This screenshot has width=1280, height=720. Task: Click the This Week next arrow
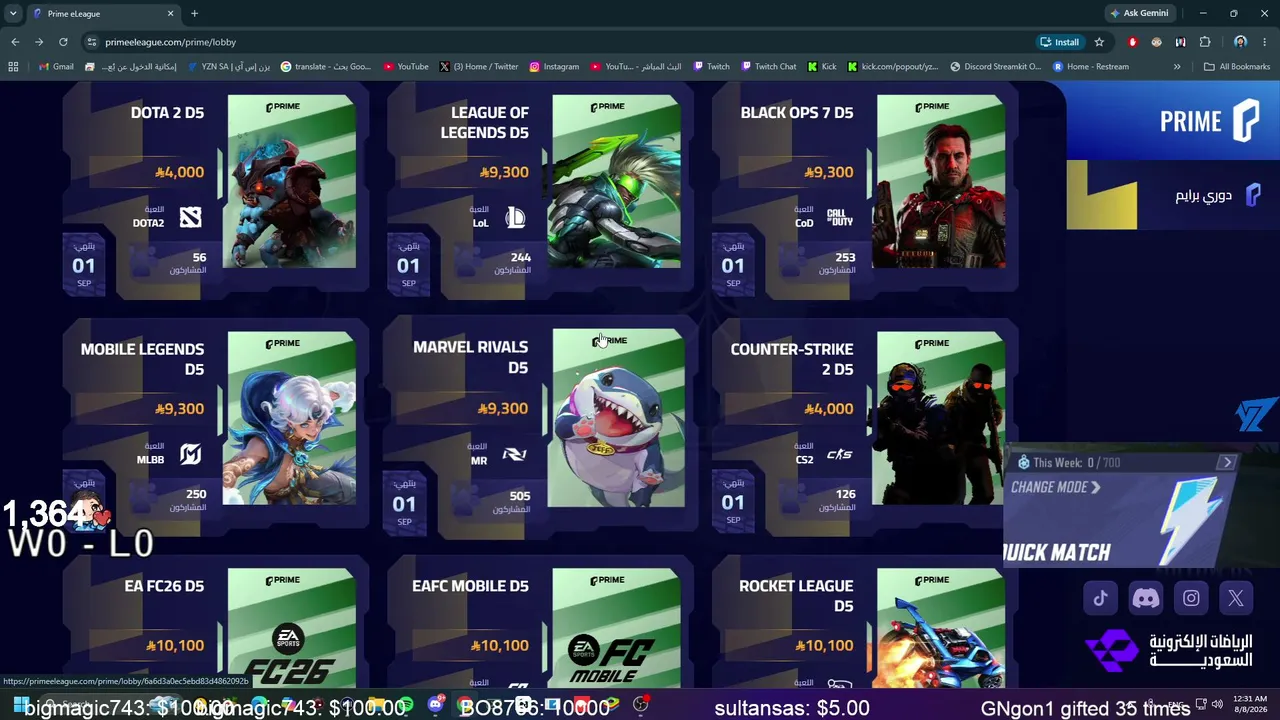1227,462
